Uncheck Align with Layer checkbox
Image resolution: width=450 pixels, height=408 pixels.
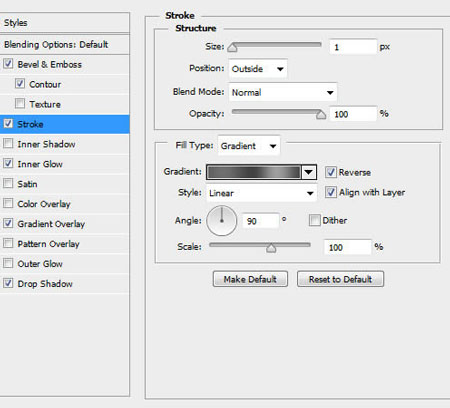tap(331, 192)
